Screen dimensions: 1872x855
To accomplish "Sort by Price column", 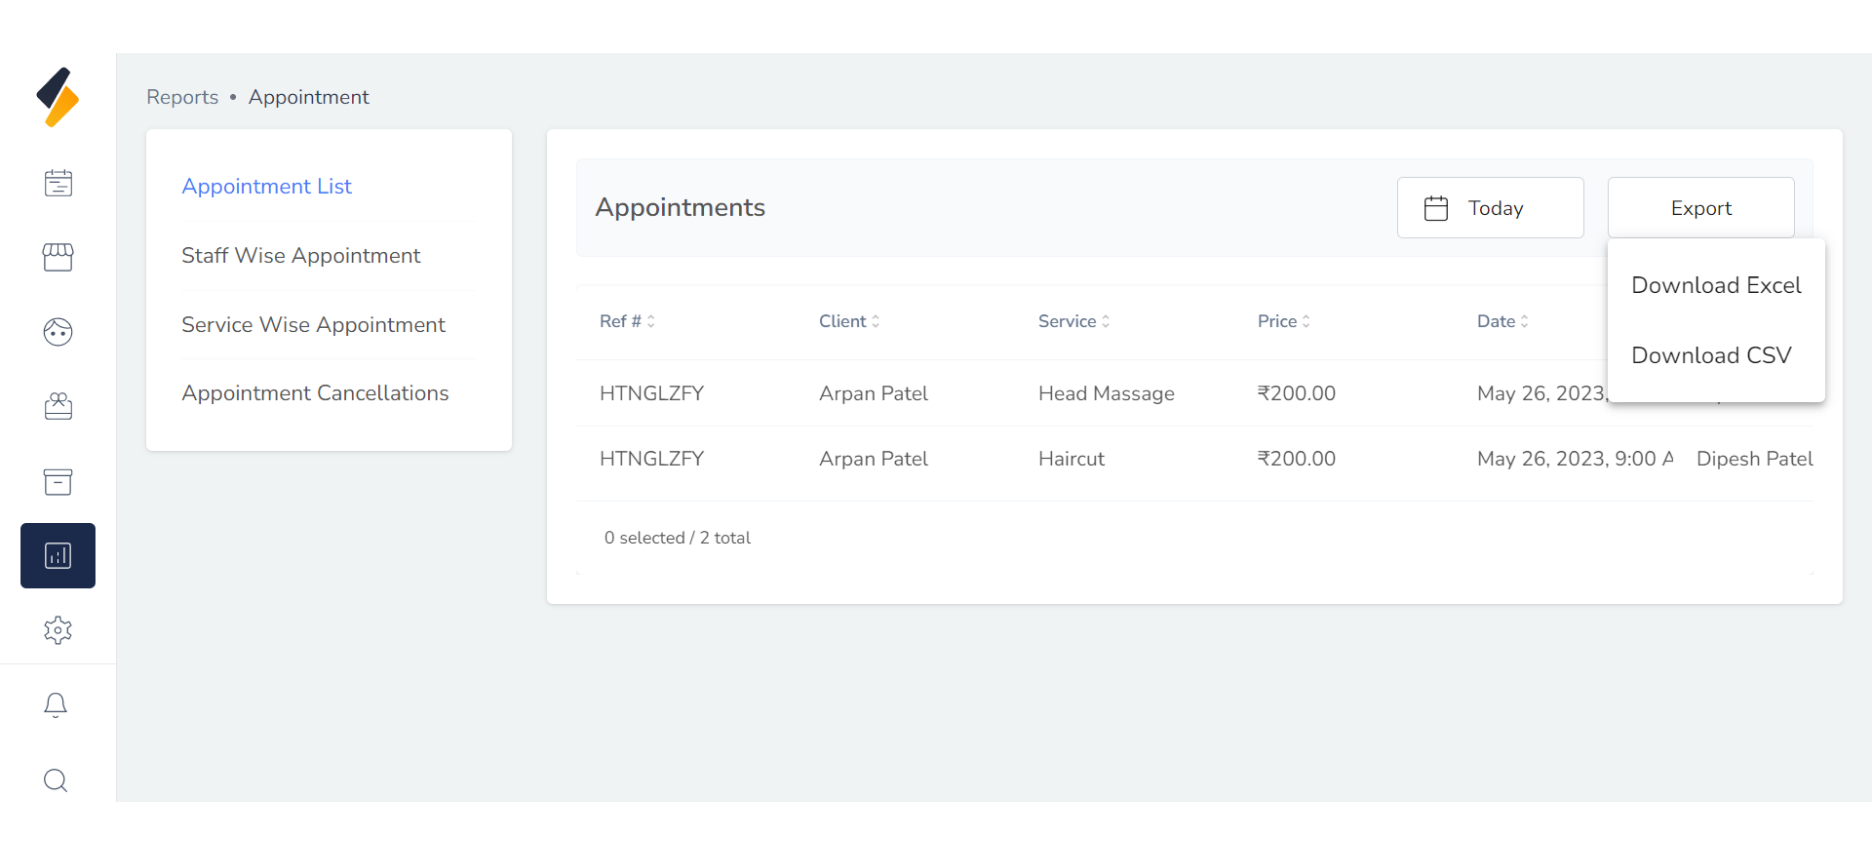I will click(1283, 321).
